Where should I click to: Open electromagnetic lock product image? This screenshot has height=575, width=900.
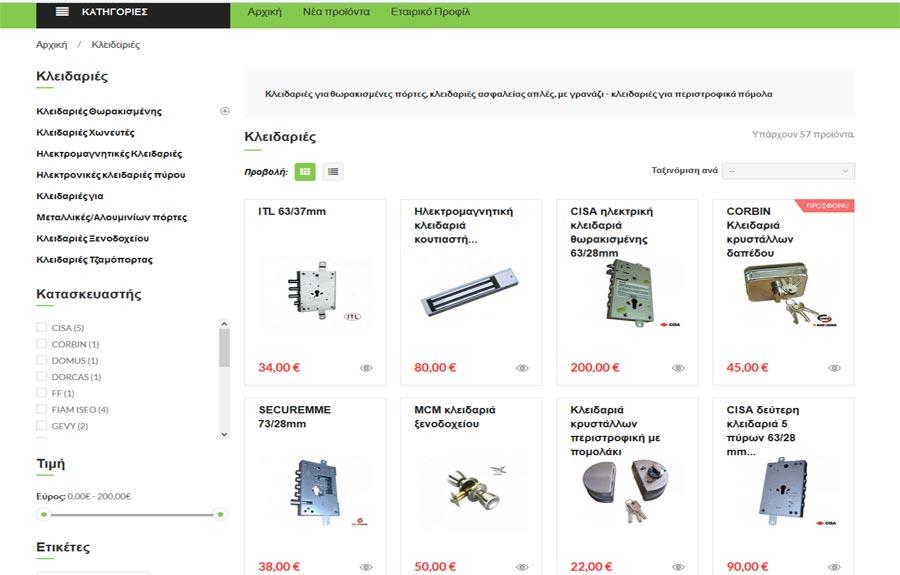[471, 292]
